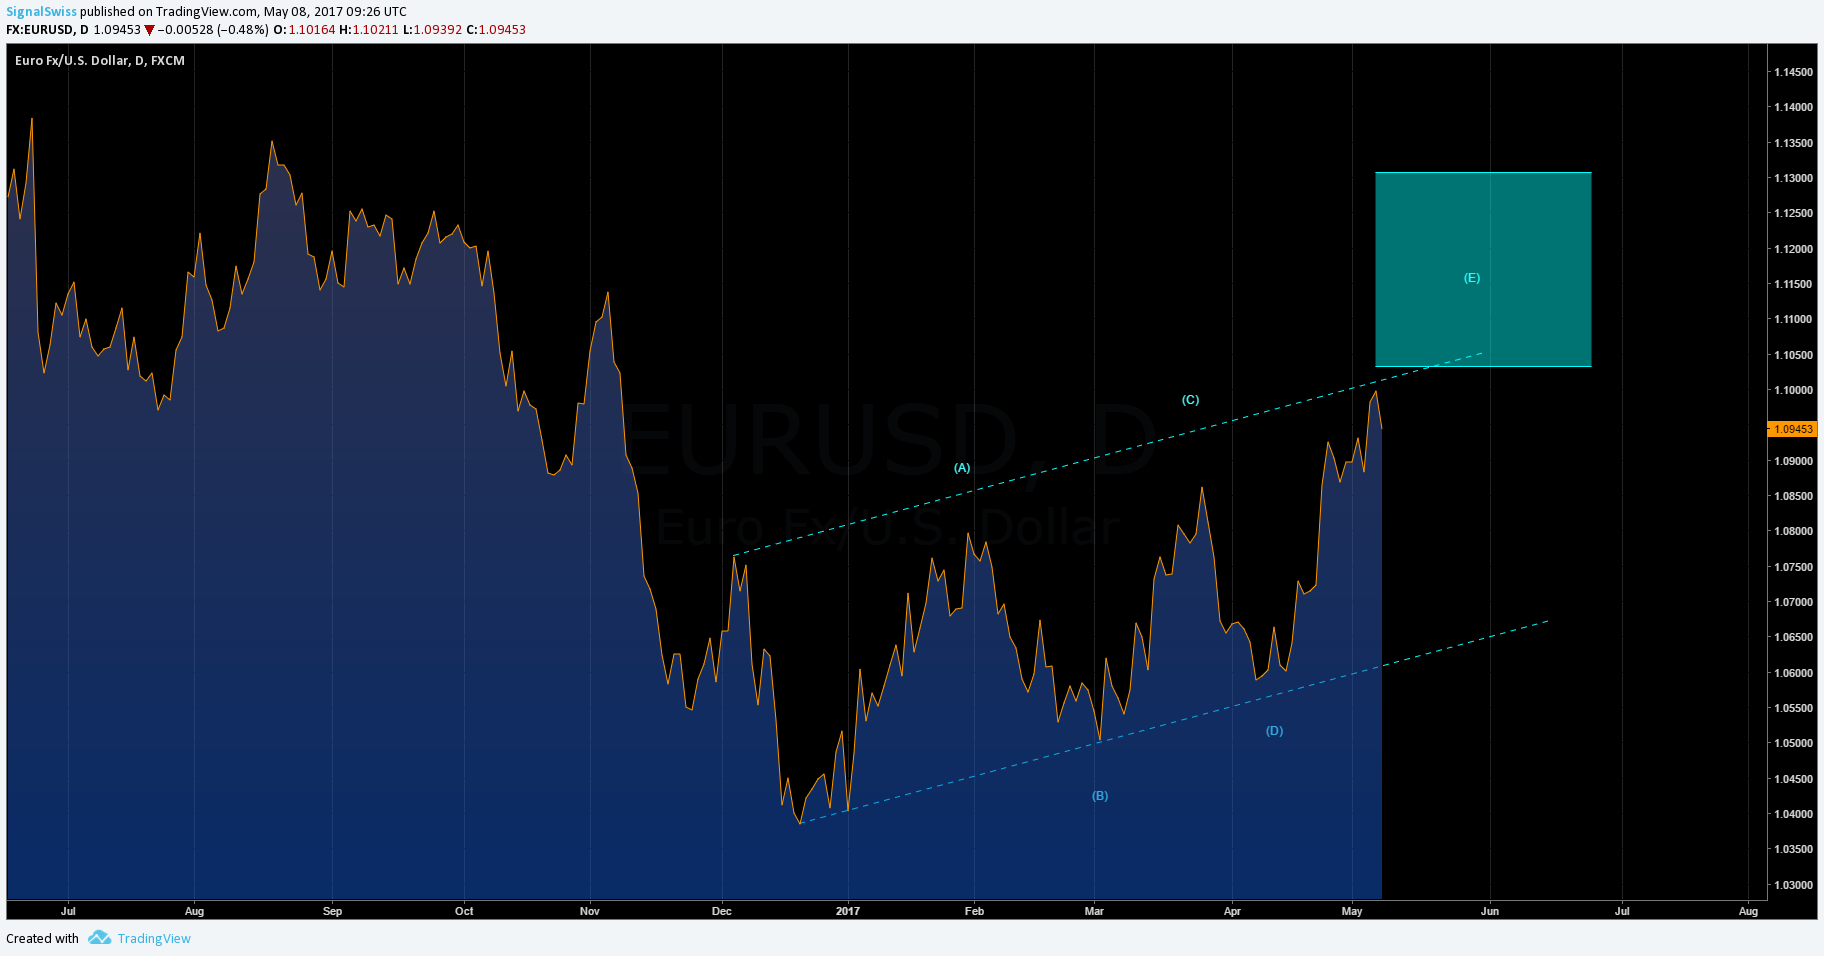The image size is (1824, 956).
Task: Click the close price value C:1.09453
Action: (x=496, y=30)
